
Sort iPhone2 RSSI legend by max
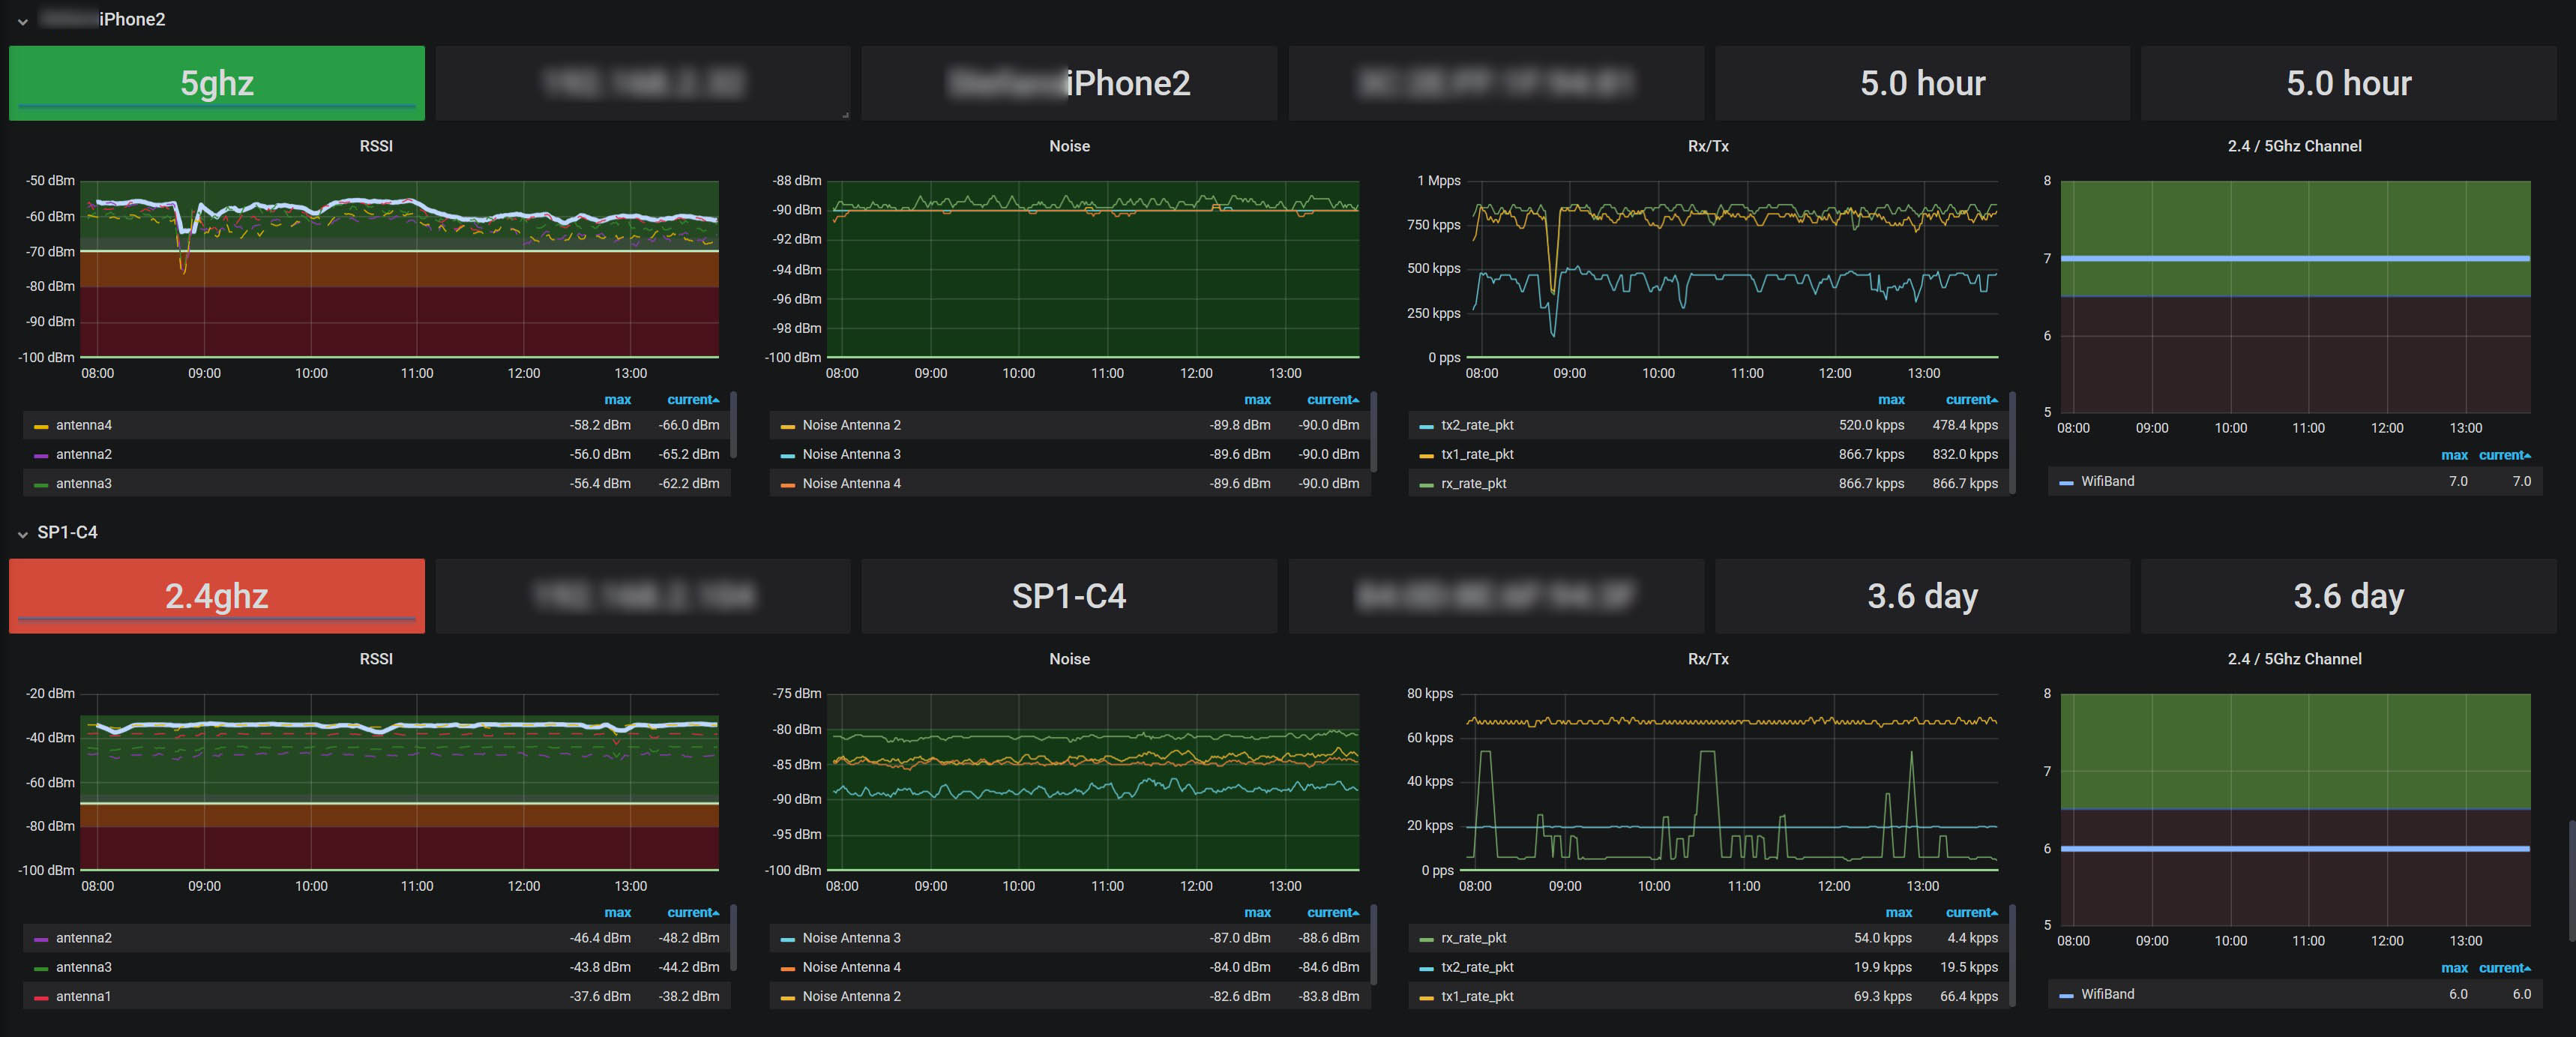pyautogui.click(x=617, y=399)
